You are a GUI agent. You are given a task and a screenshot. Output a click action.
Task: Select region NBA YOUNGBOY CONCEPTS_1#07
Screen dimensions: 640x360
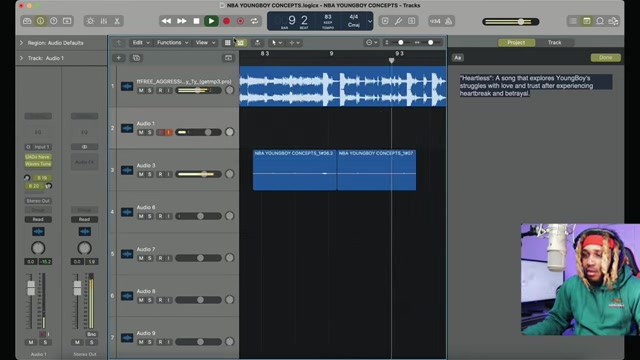377,169
